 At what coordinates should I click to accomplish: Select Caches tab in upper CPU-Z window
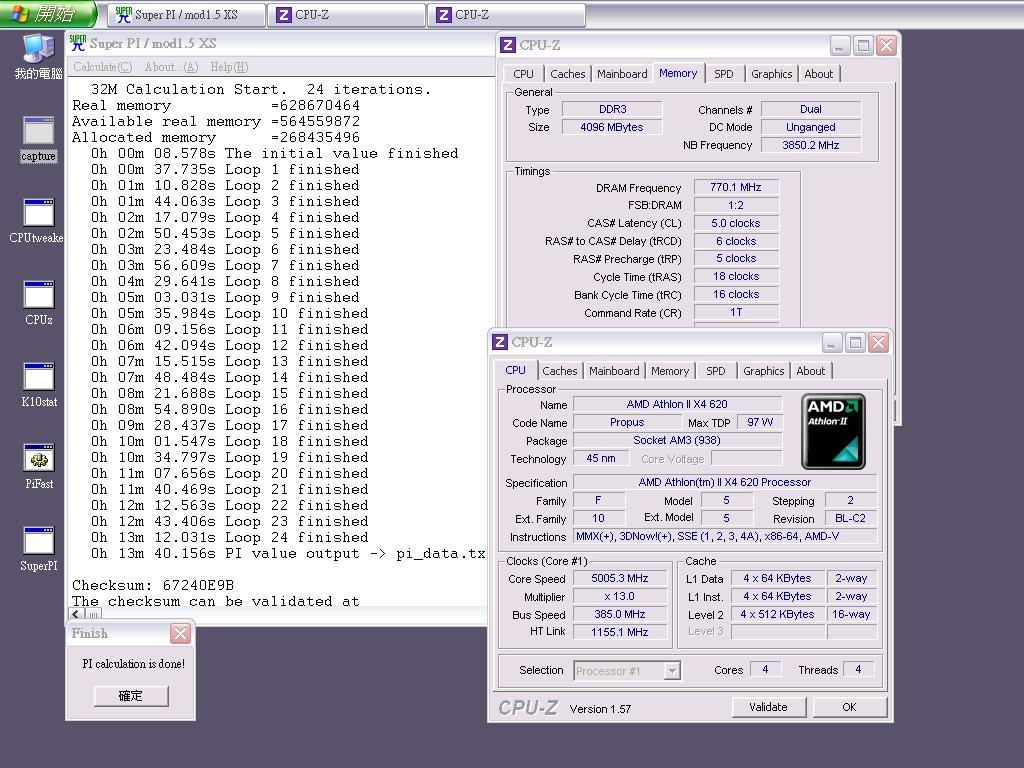coord(568,74)
